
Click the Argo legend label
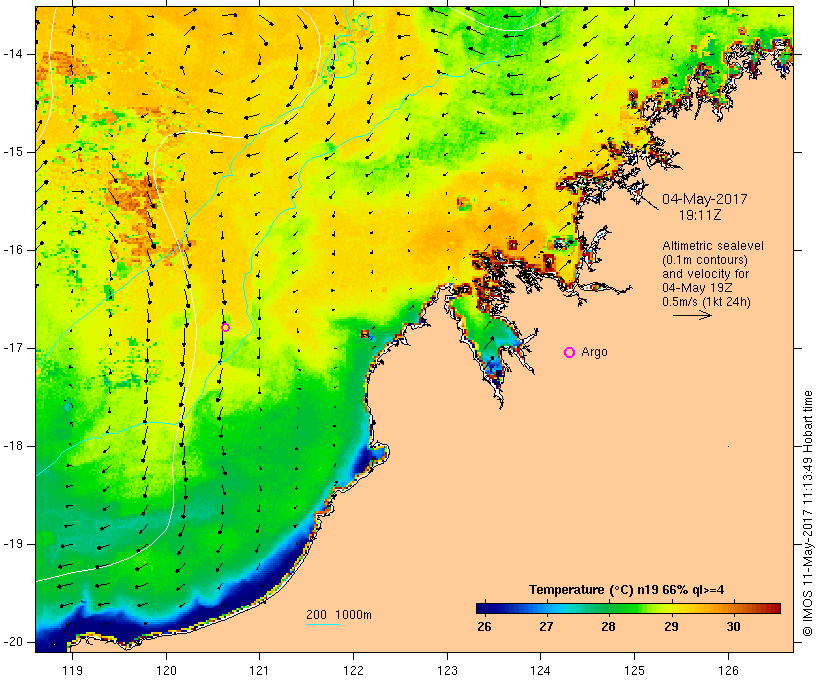pos(595,352)
